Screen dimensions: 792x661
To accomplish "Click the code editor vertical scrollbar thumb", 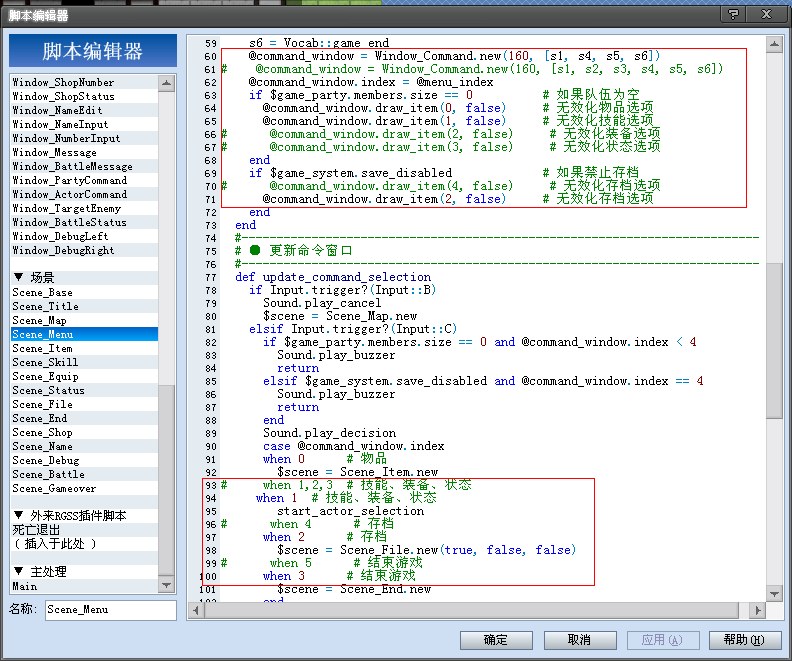I will (x=774, y=341).
